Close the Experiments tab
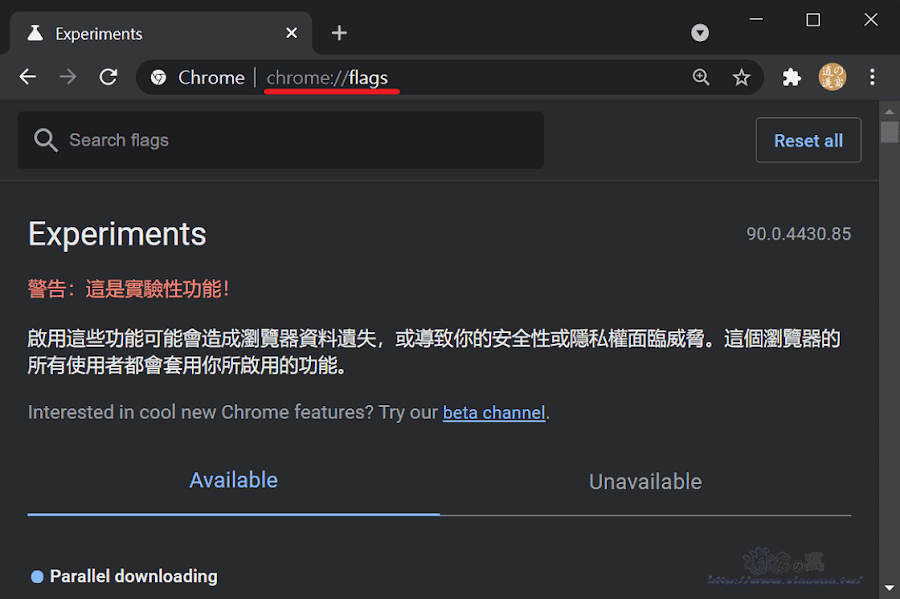 [292, 33]
